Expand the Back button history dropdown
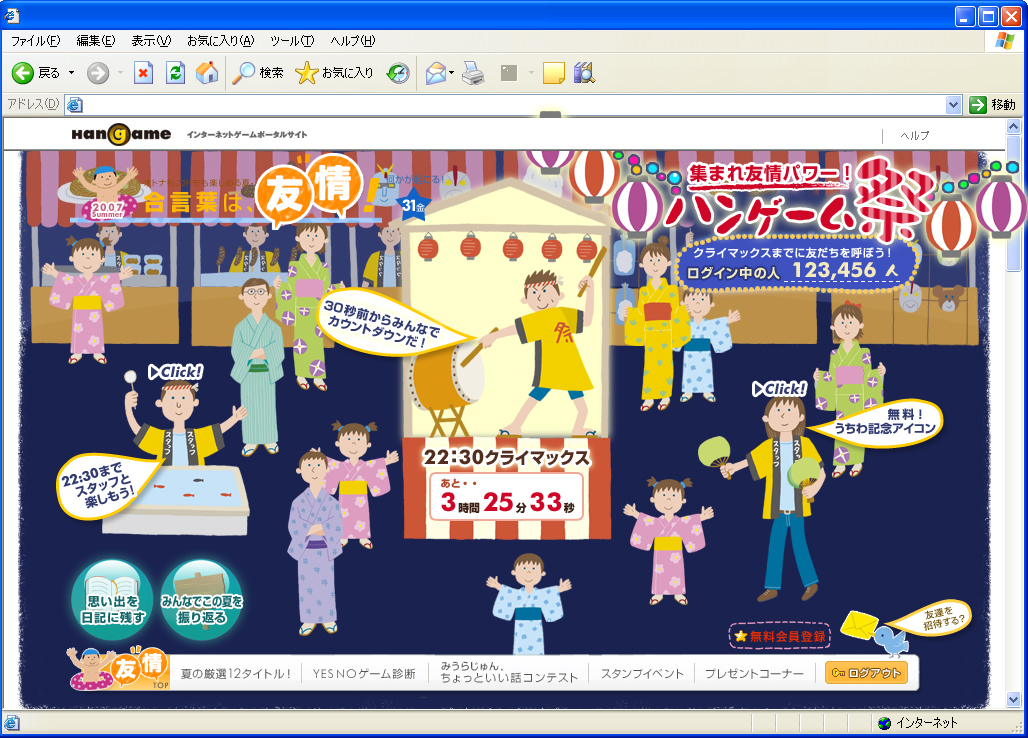This screenshot has height=738, width=1028. (x=71, y=73)
